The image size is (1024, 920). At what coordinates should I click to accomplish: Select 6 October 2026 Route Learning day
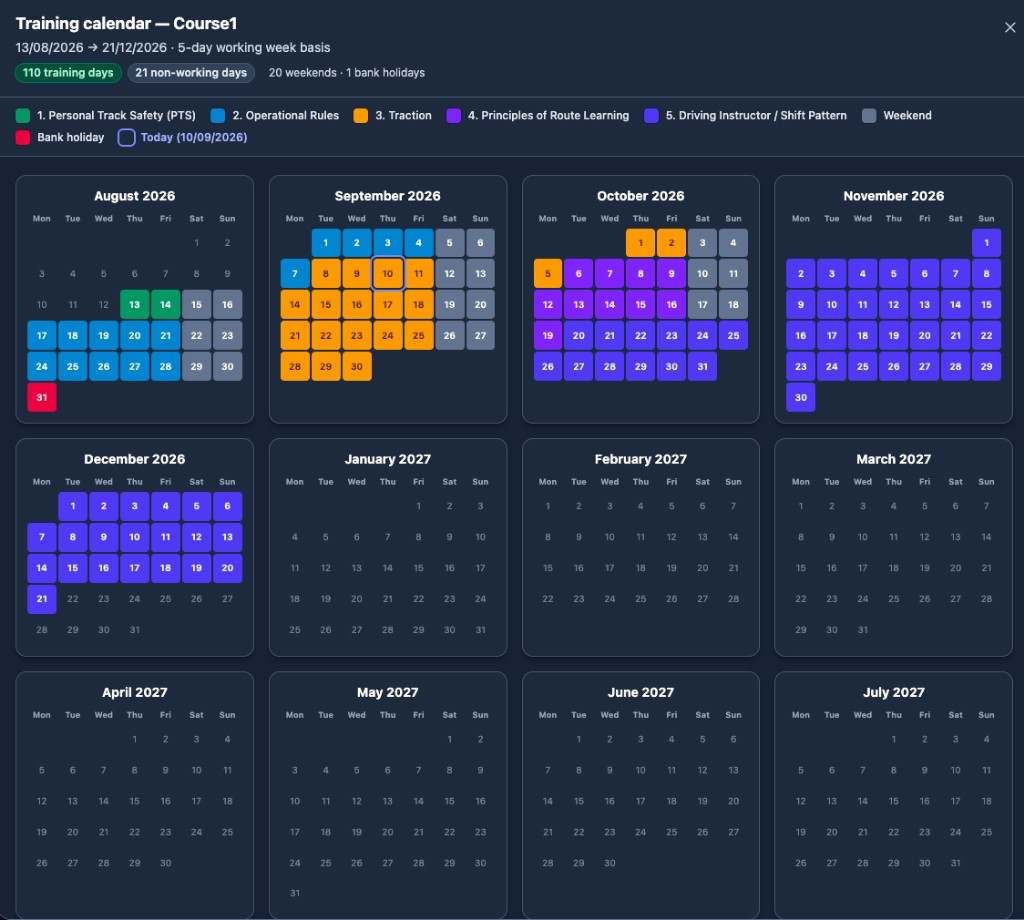[579, 273]
